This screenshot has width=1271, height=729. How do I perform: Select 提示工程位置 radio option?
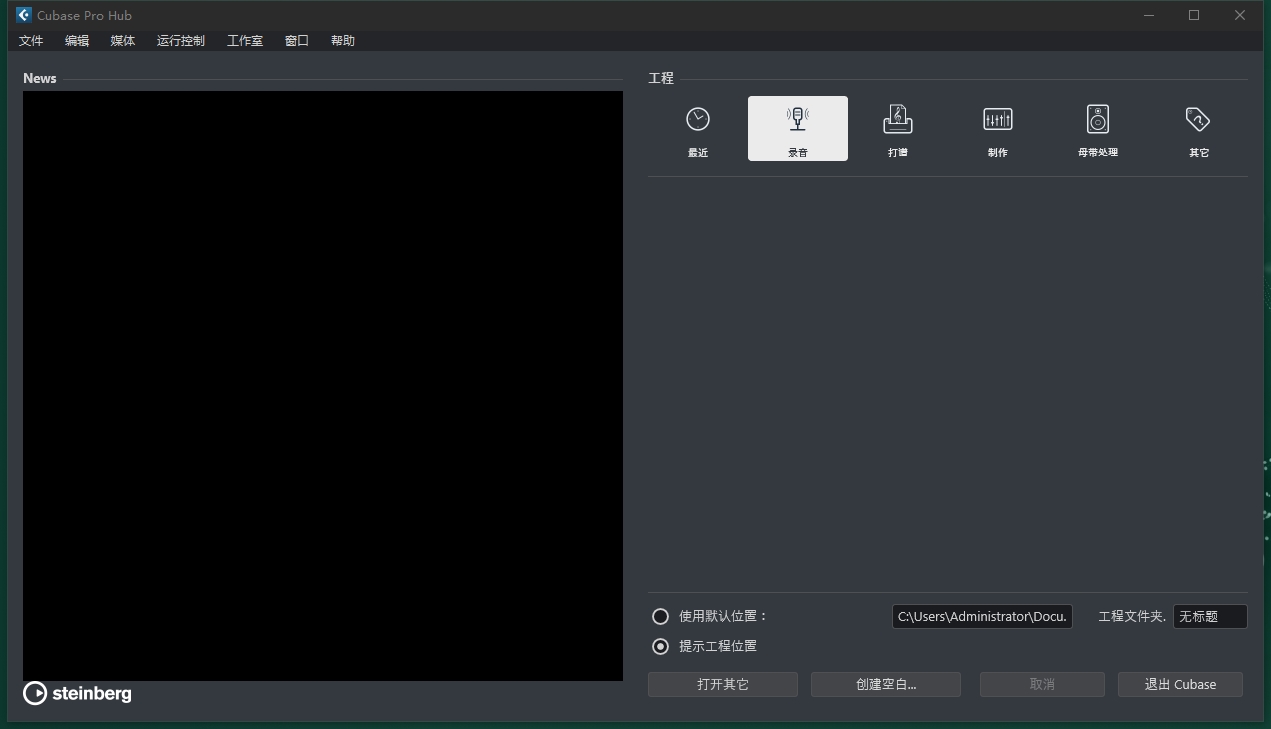click(x=660, y=646)
